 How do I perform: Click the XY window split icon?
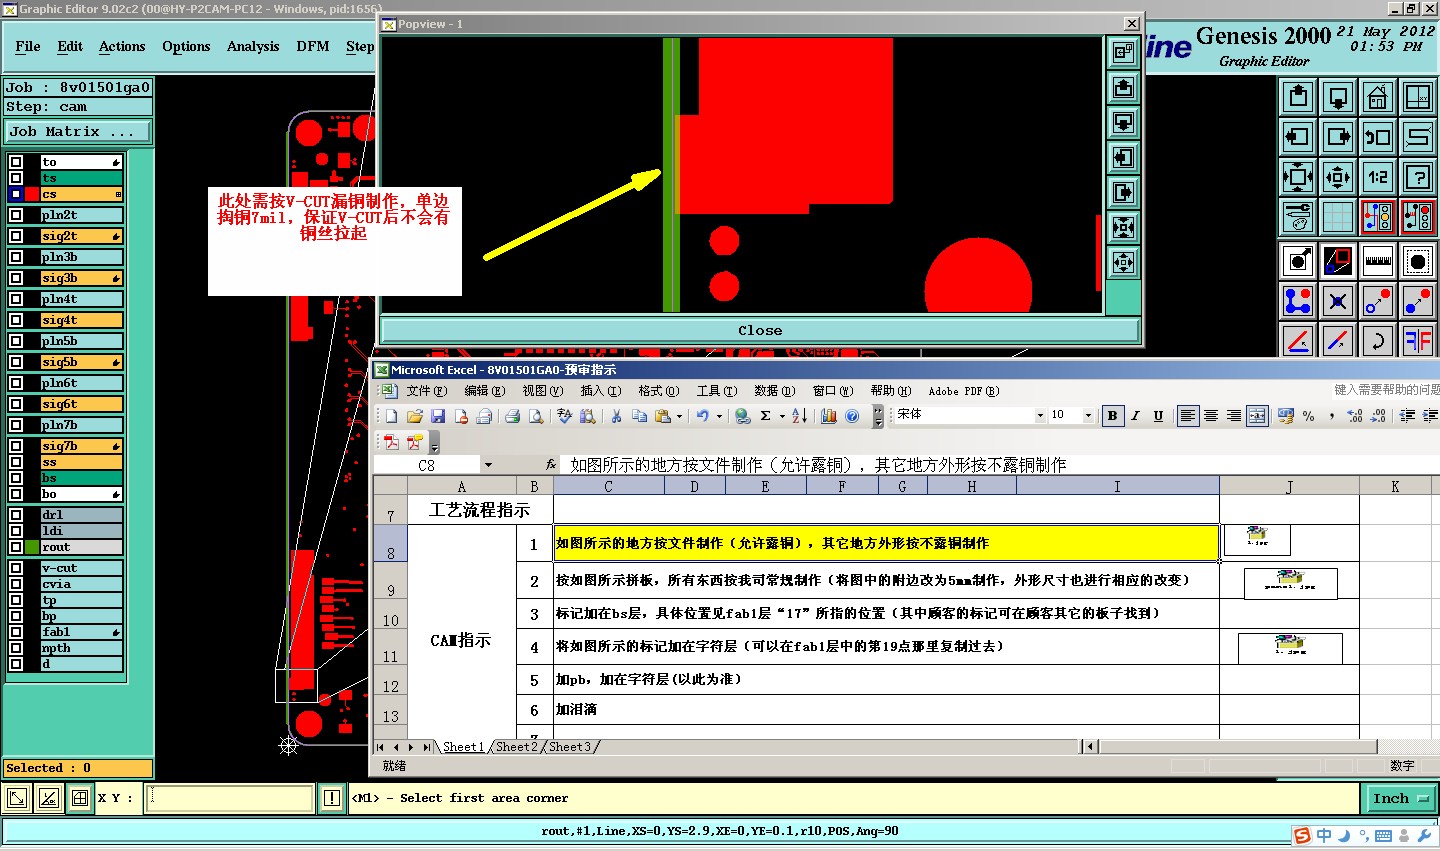click(x=1418, y=97)
